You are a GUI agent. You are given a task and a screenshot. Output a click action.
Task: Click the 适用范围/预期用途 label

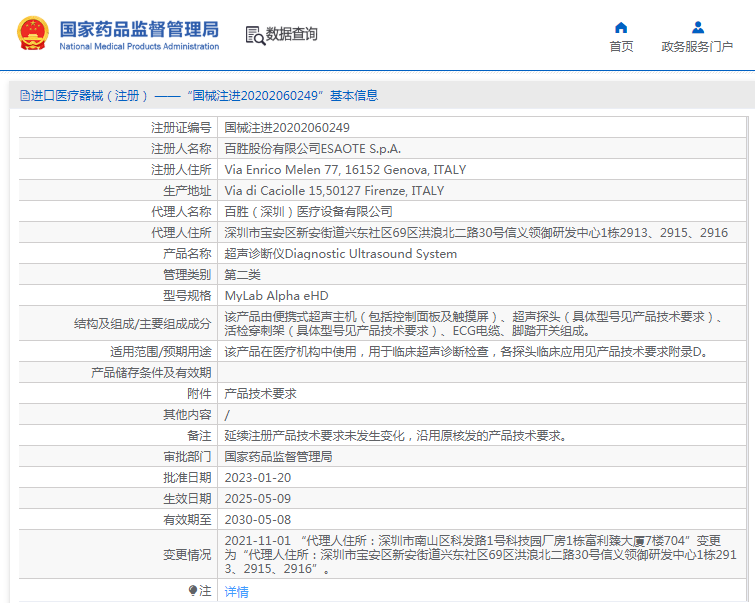tap(161, 352)
